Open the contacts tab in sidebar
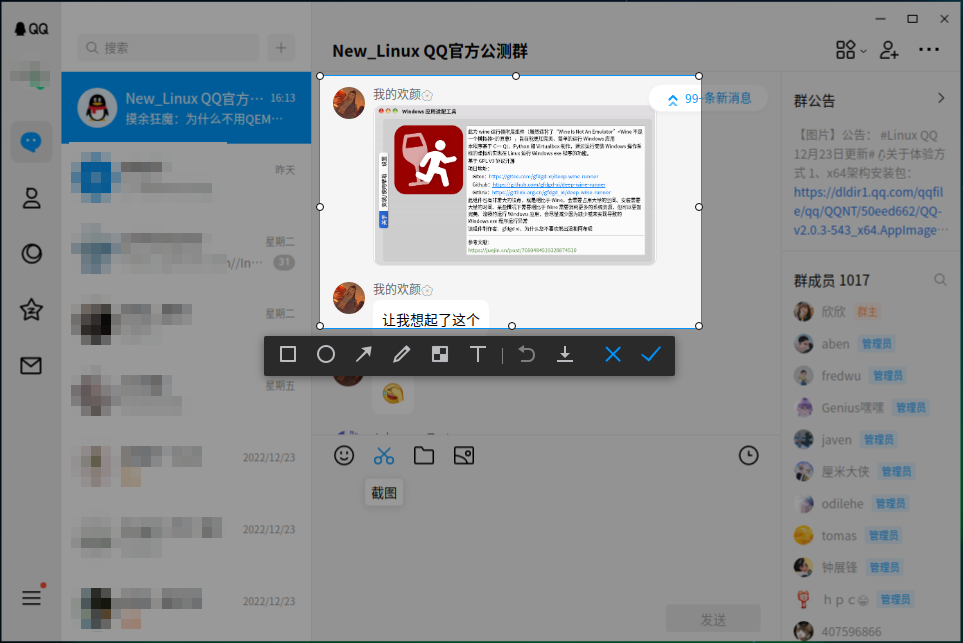The height and width of the screenshot is (643, 963). point(31,198)
